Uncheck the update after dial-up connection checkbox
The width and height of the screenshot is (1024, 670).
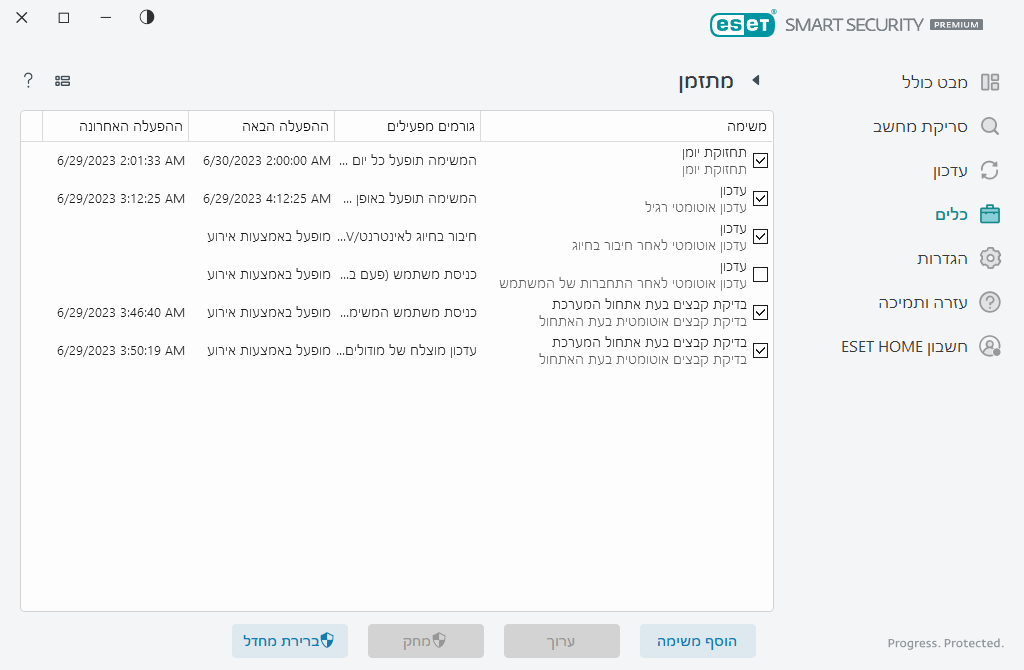tap(760, 236)
